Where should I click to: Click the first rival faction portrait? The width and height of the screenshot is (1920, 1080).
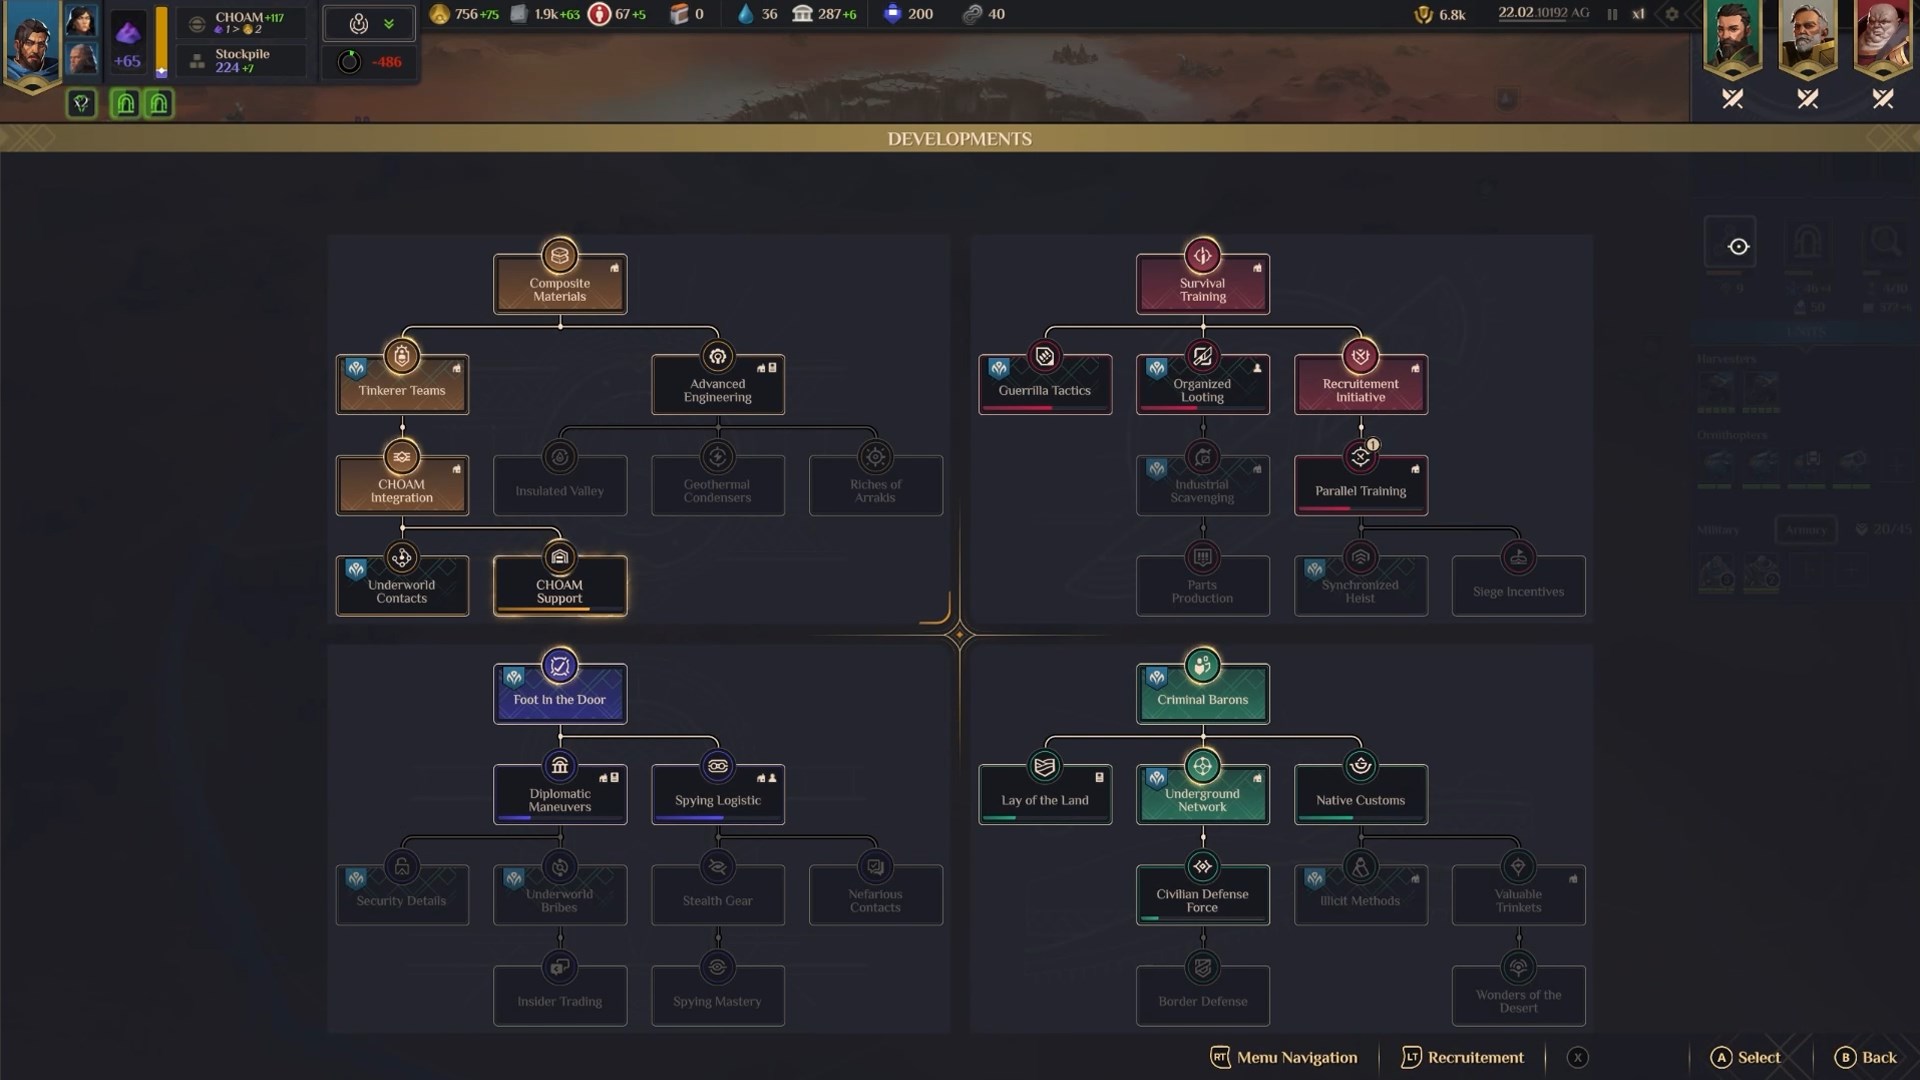coord(1732,38)
